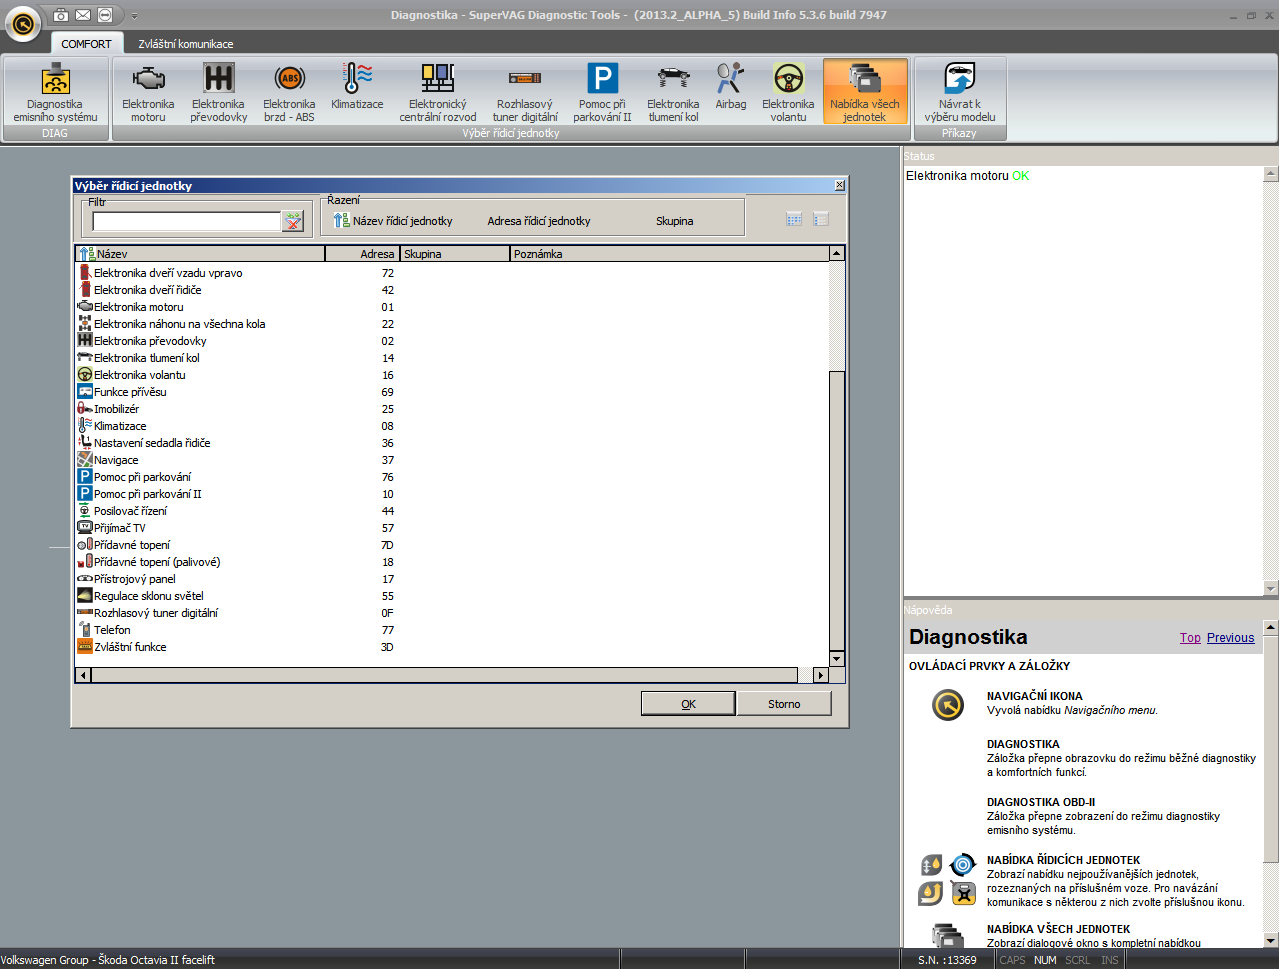
Task: Select Elektronika motoru row in the list
Action: coord(453,307)
